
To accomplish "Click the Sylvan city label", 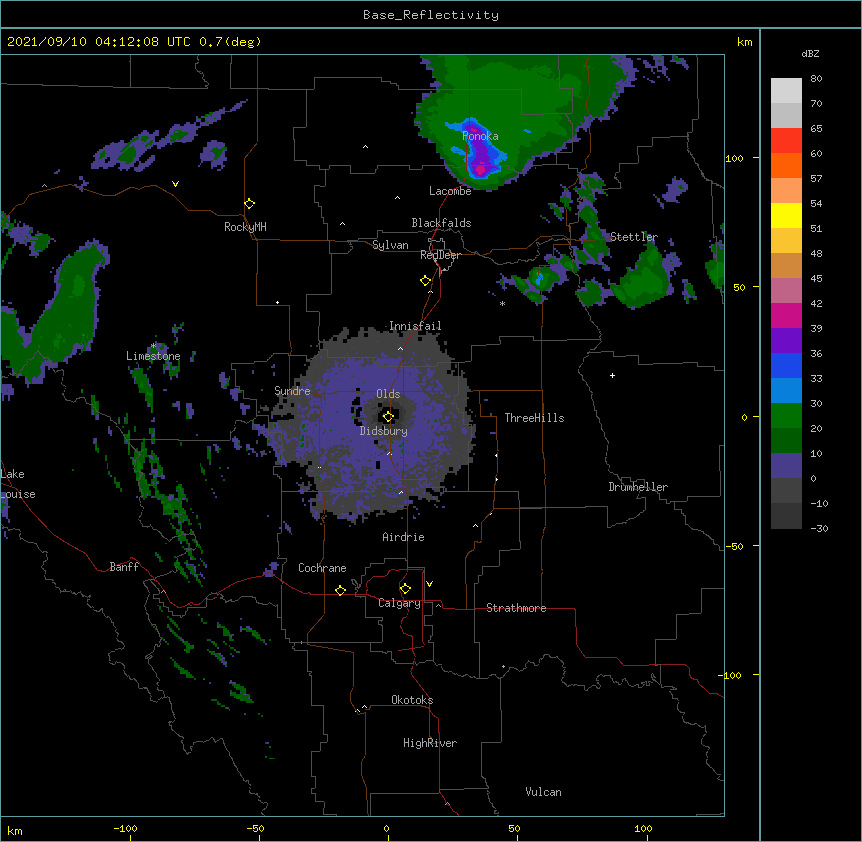I will click(x=390, y=245).
